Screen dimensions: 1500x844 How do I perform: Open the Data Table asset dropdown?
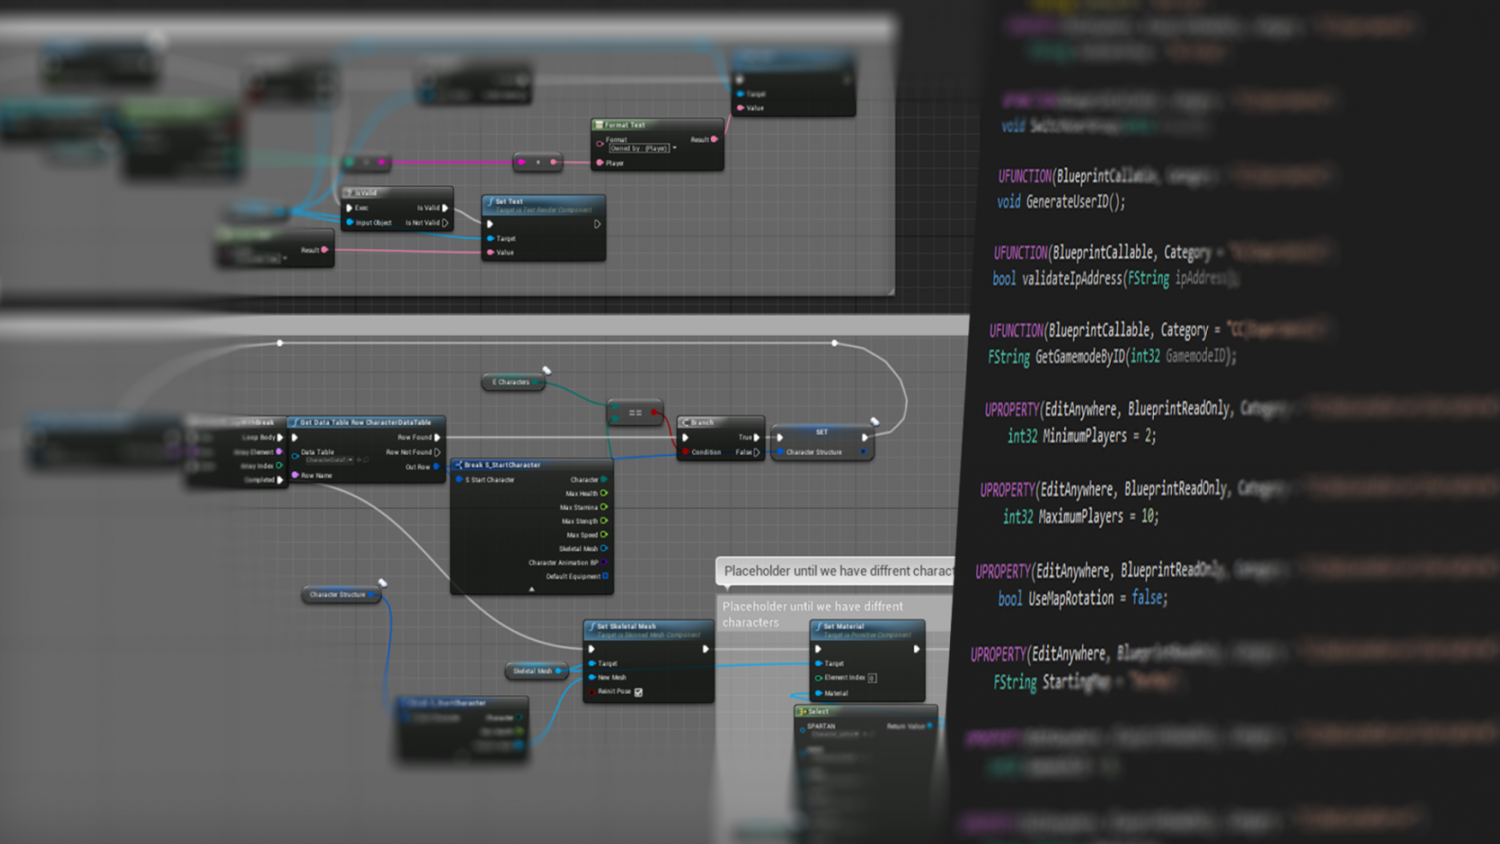[329, 460]
